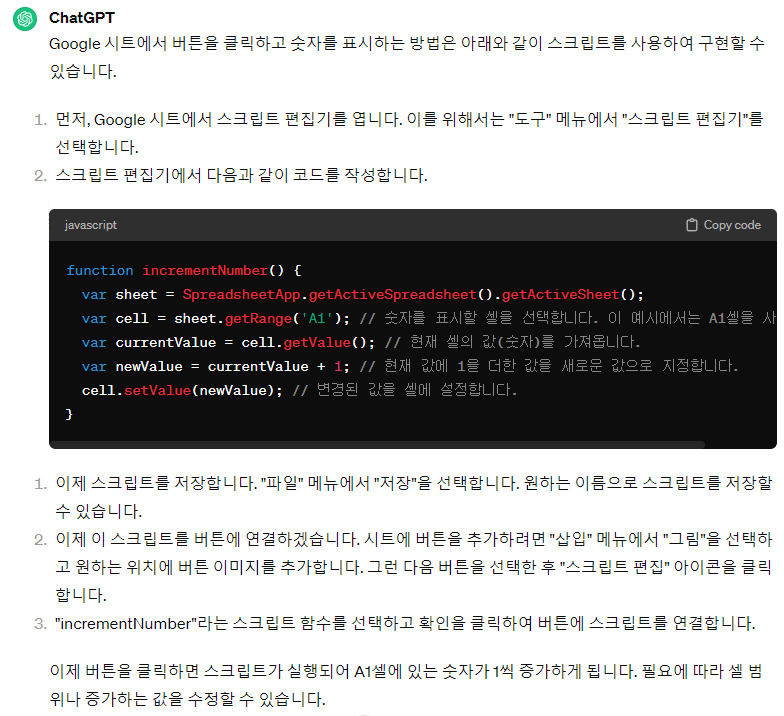Click the step about saving via 파일 menu
The image size is (784, 716).
click(414, 497)
